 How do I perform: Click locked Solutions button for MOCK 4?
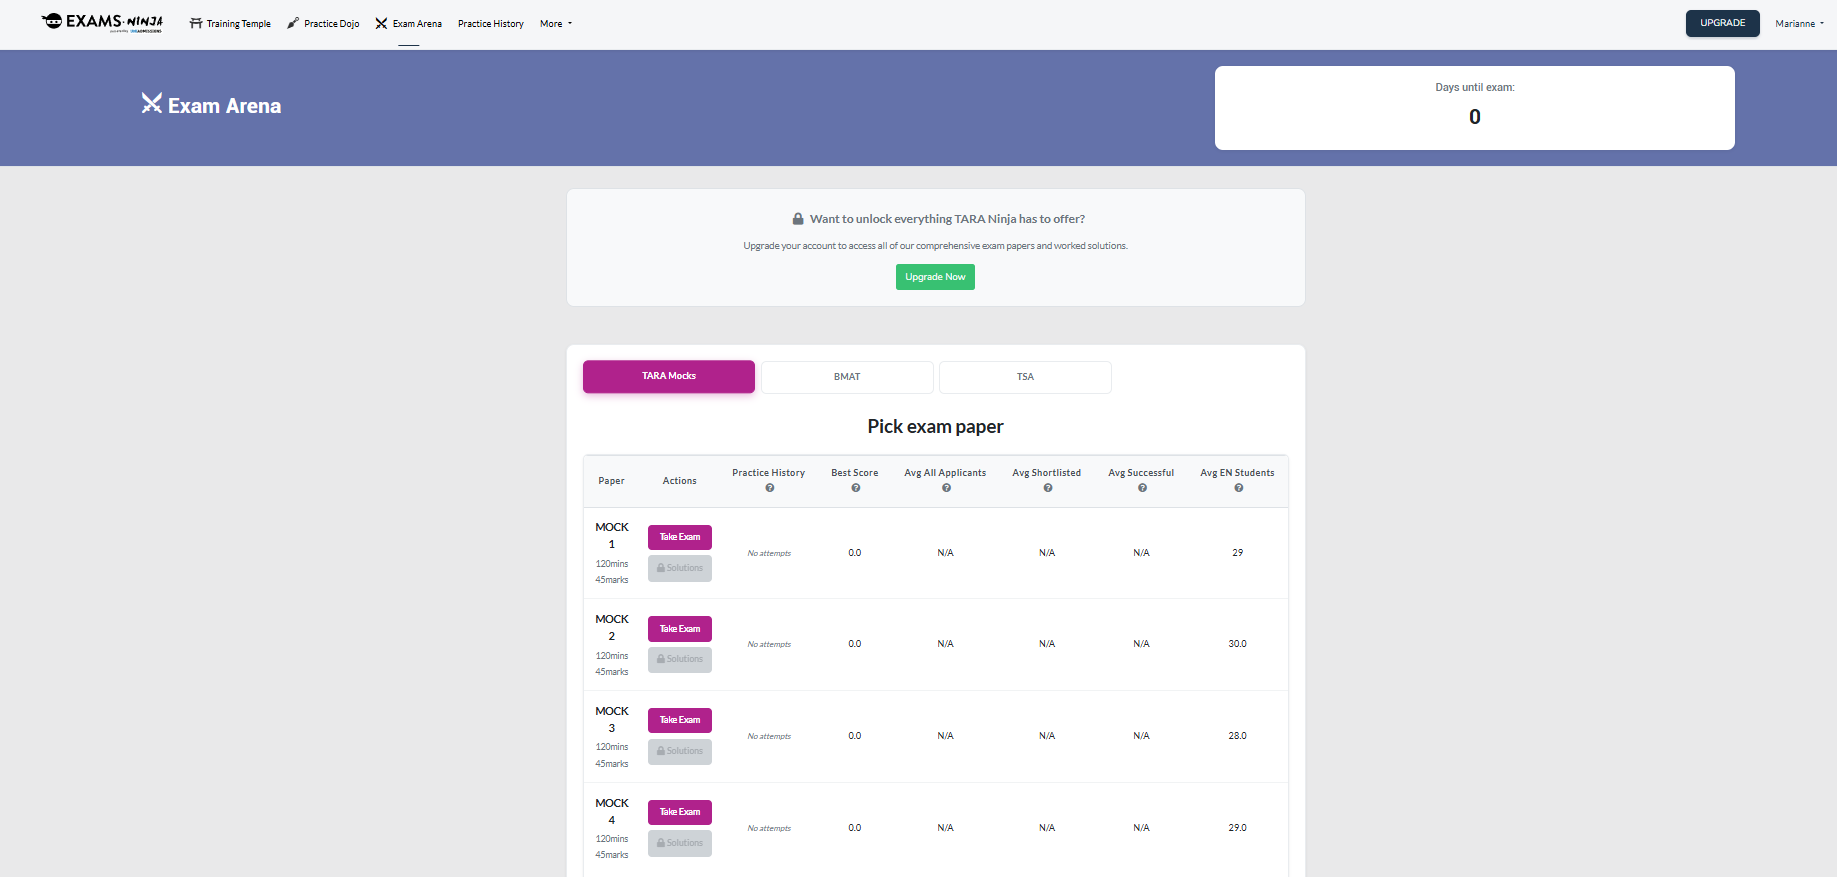click(680, 843)
